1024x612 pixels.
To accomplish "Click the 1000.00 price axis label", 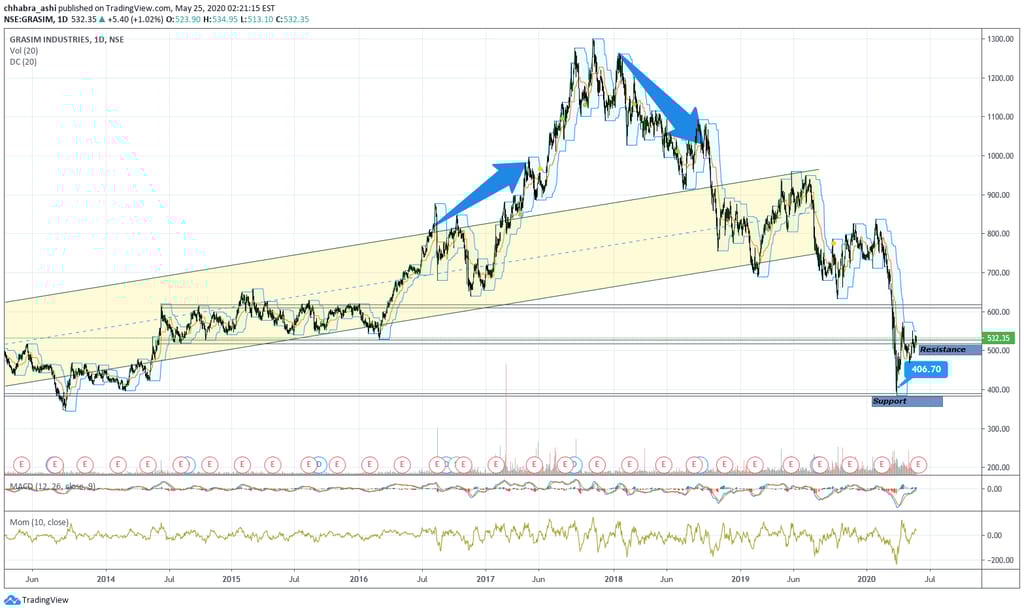I will 1000,156.
